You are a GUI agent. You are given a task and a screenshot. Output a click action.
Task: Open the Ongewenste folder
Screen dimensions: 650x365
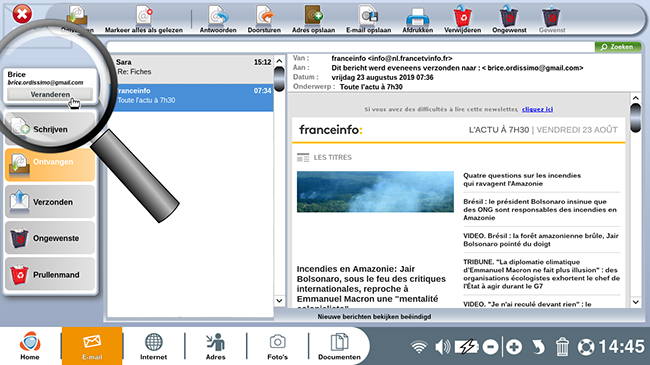[50, 238]
